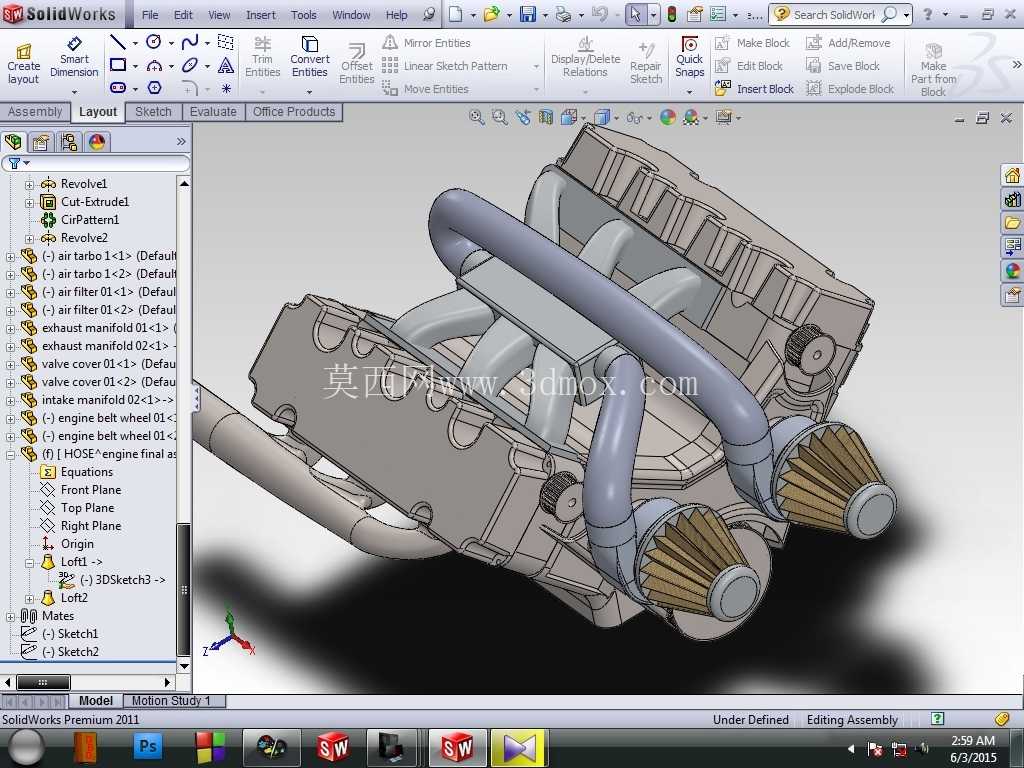Expand the Mates folder in tree
Screen dimensions: 1024x768
[x=10, y=616]
